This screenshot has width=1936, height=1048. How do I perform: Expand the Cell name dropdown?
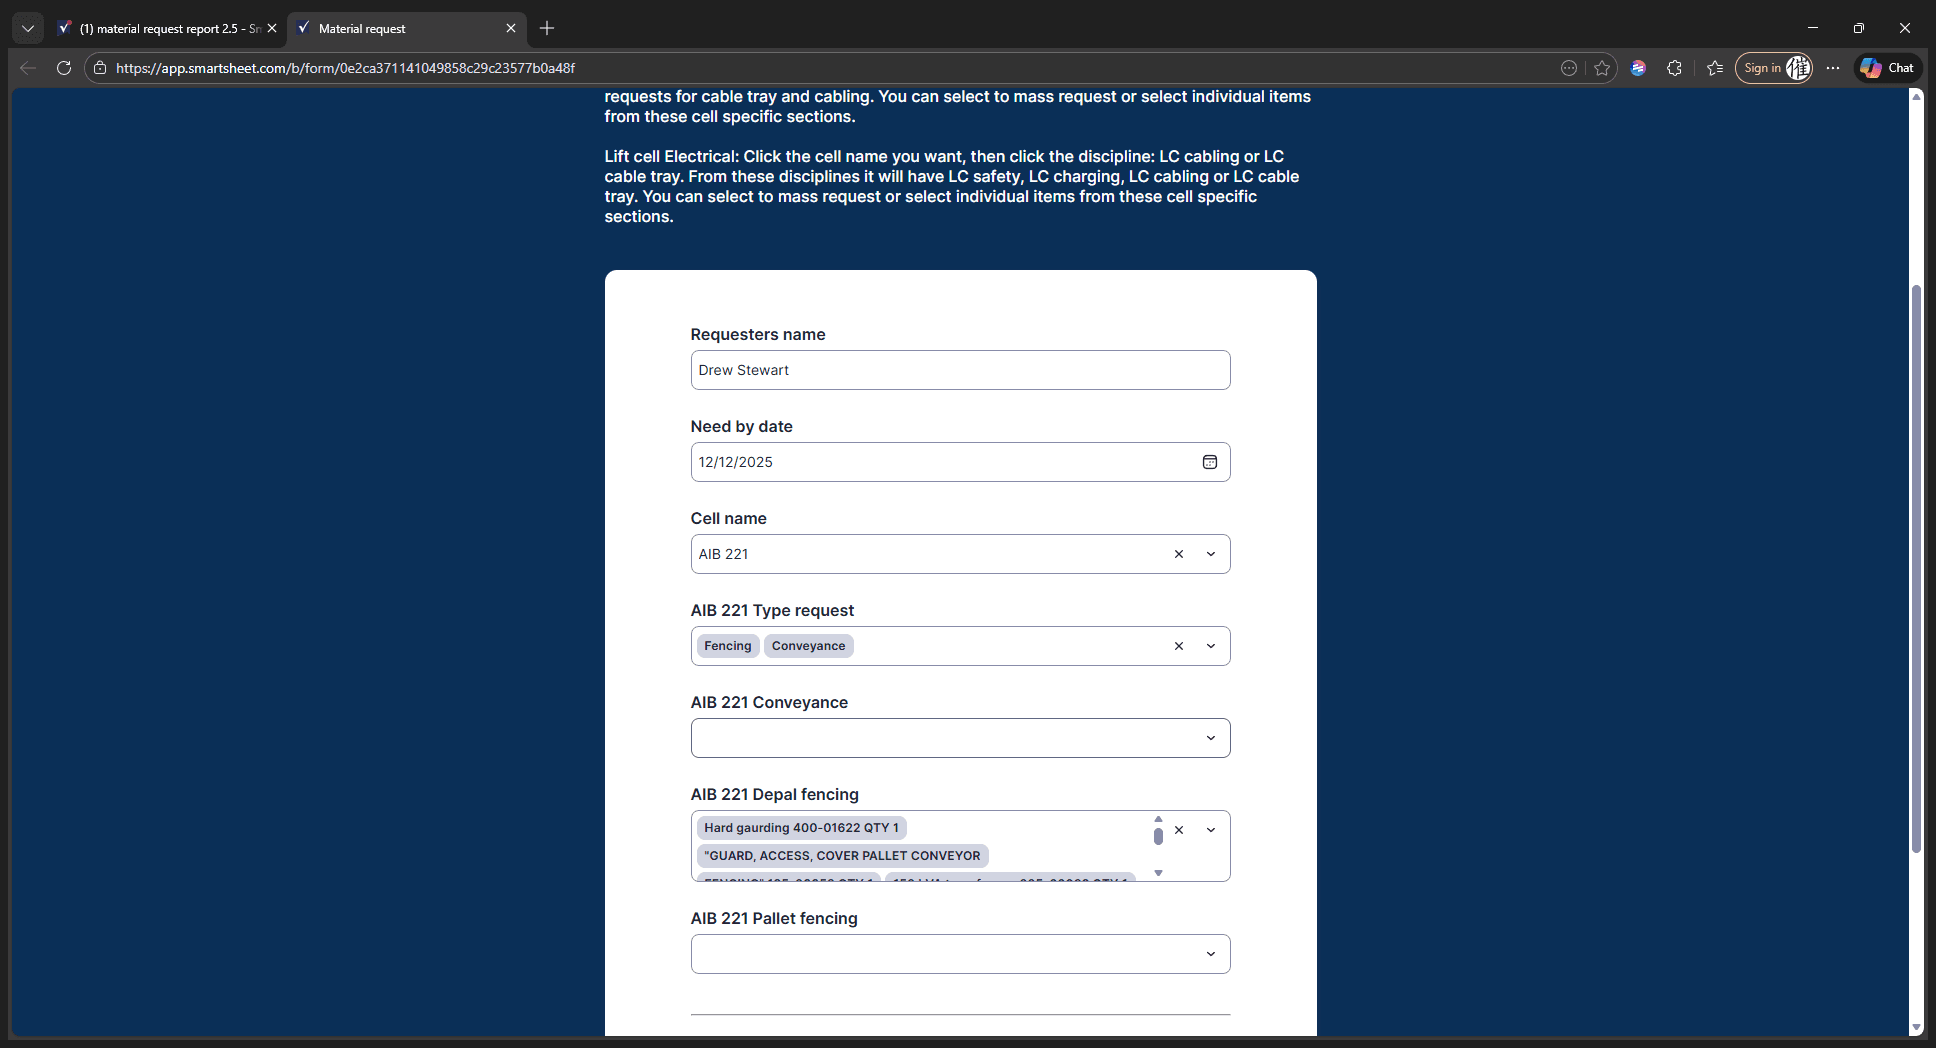pos(1211,554)
